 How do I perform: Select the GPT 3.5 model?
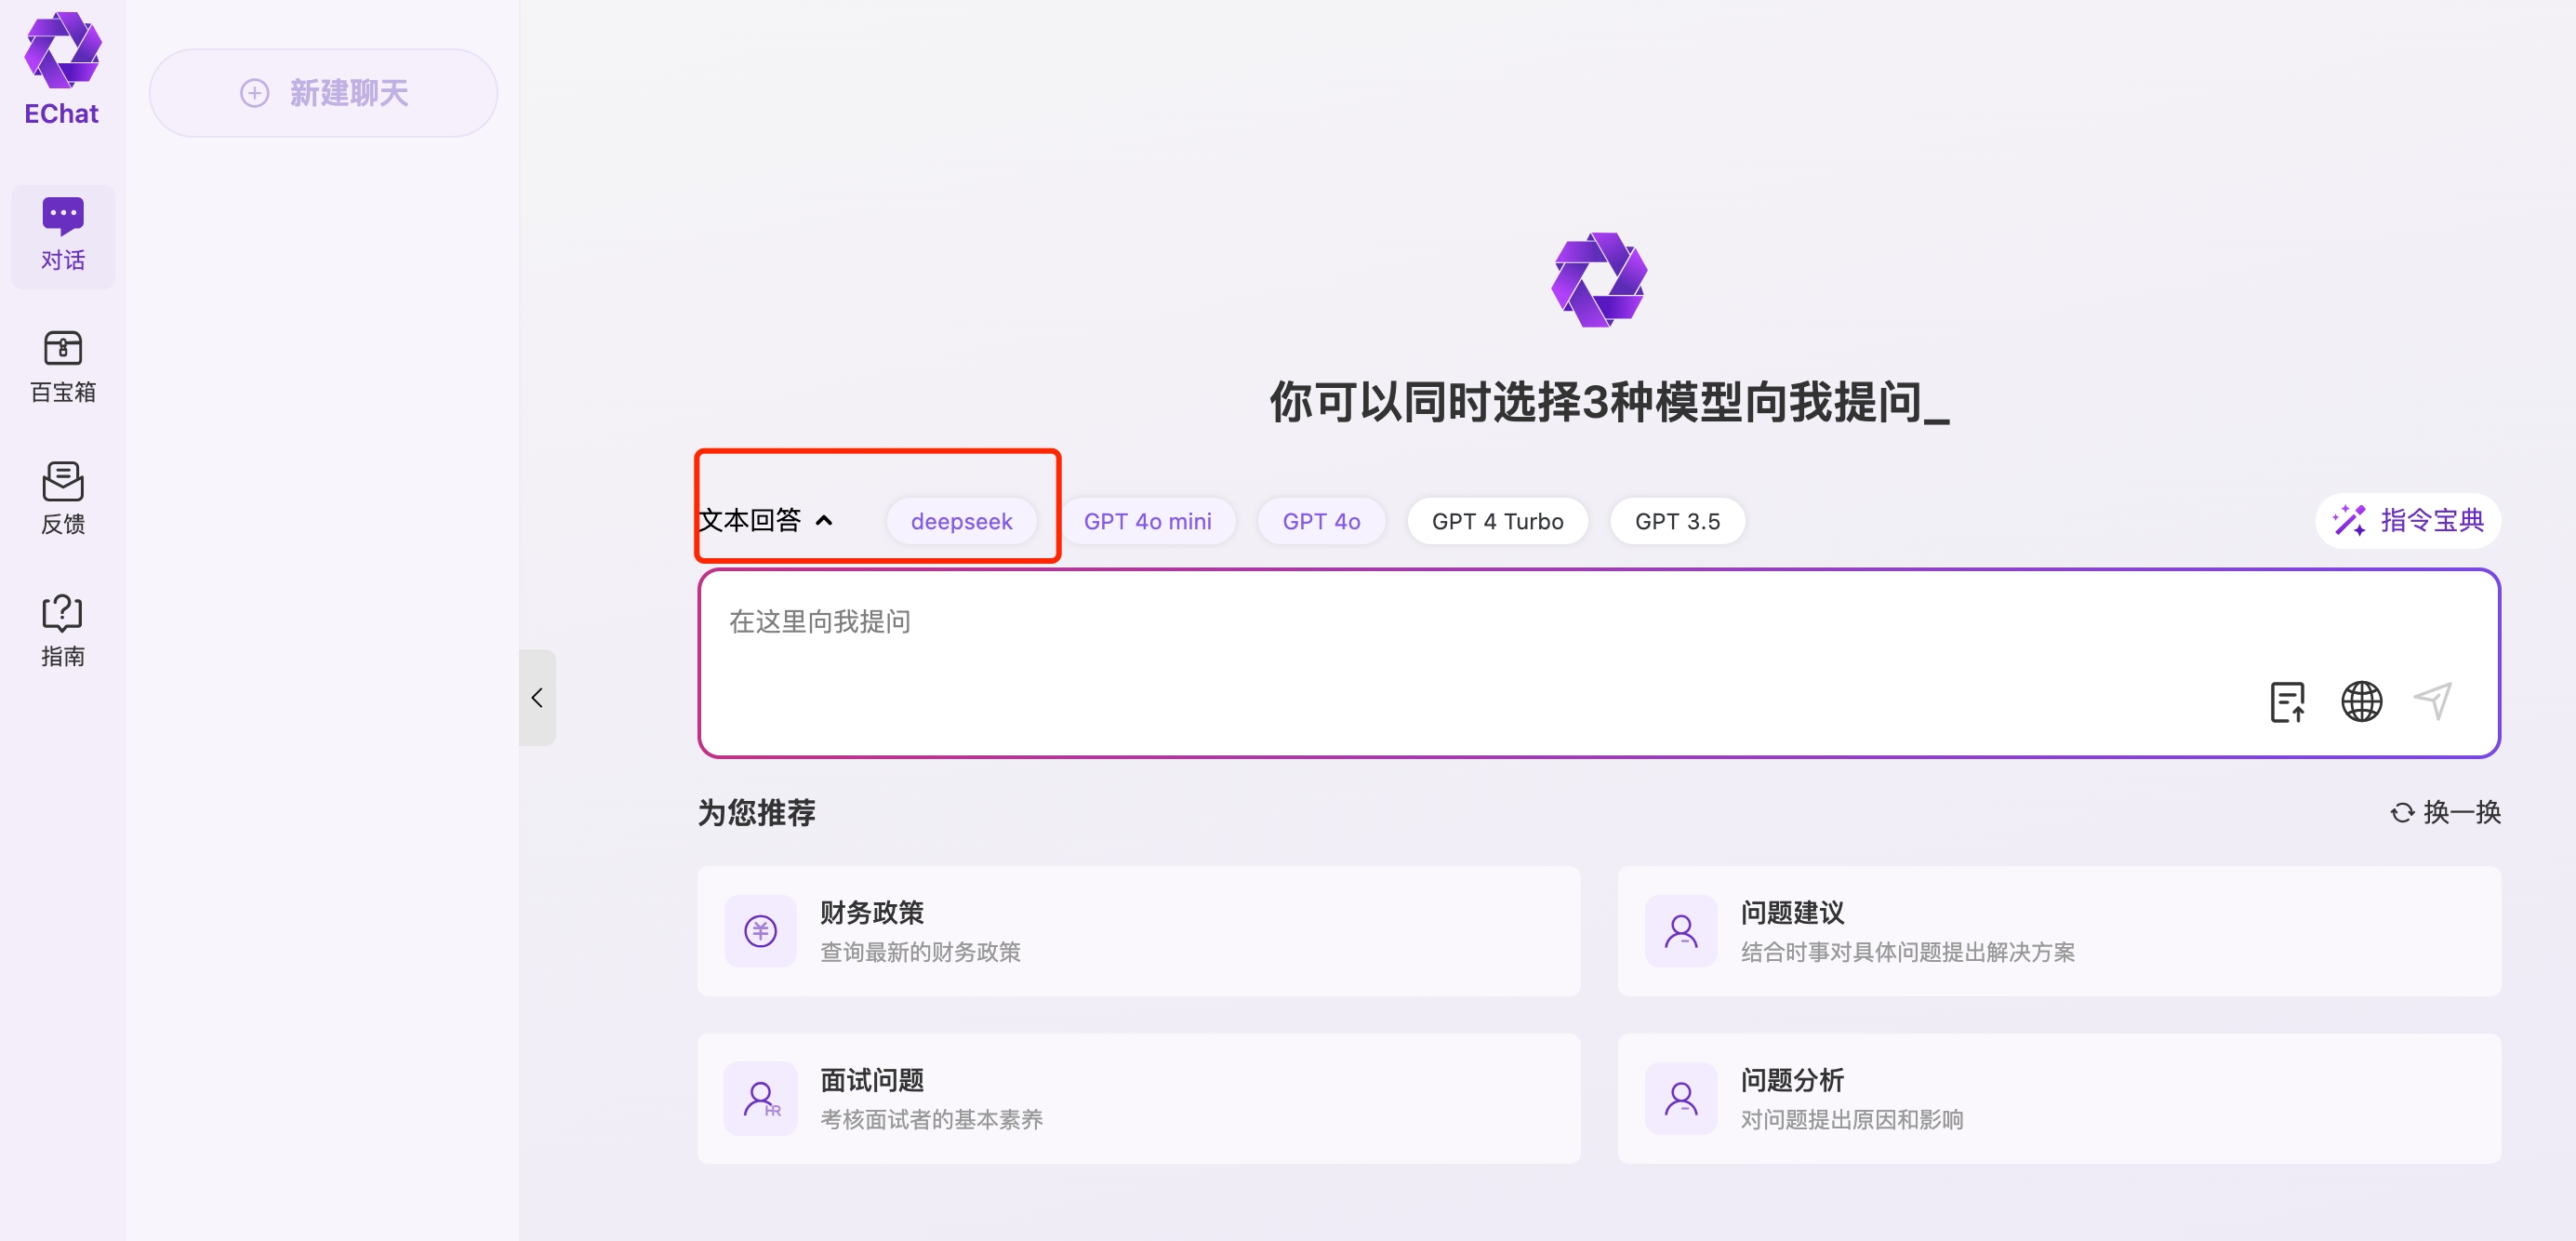coord(1677,521)
